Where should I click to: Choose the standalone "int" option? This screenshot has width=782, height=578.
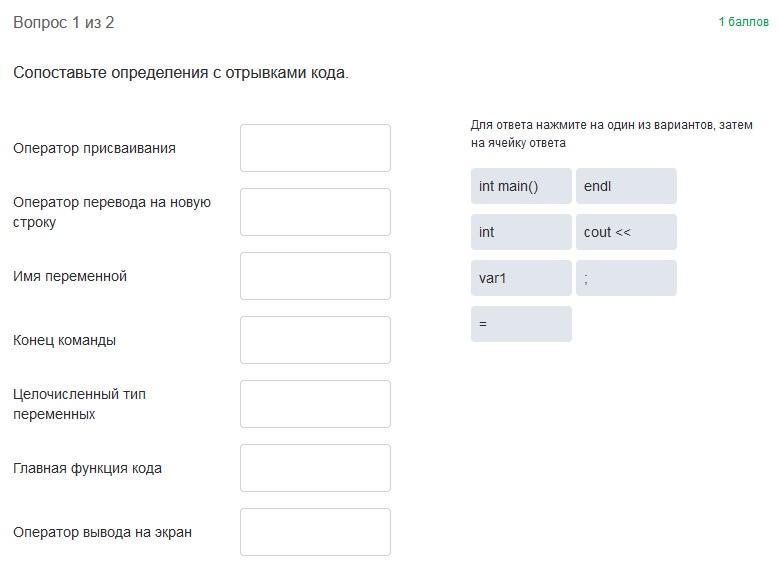point(521,232)
